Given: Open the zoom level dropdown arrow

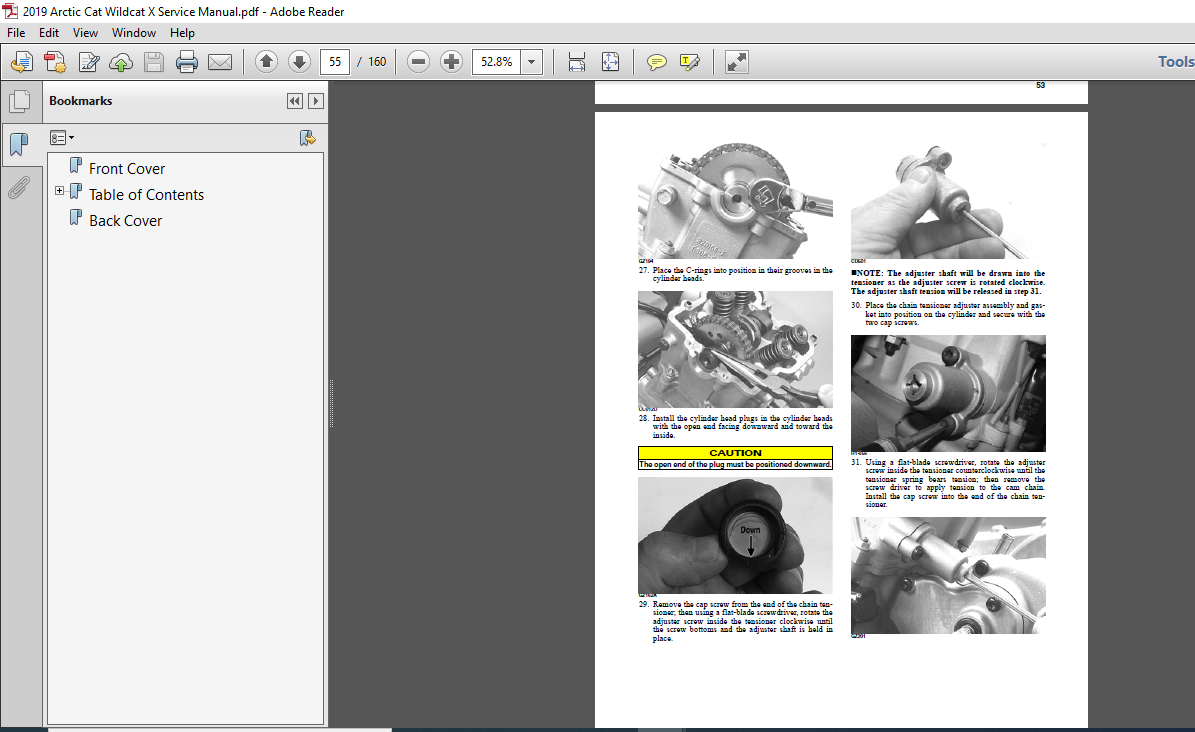Looking at the screenshot, I should (531, 62).
